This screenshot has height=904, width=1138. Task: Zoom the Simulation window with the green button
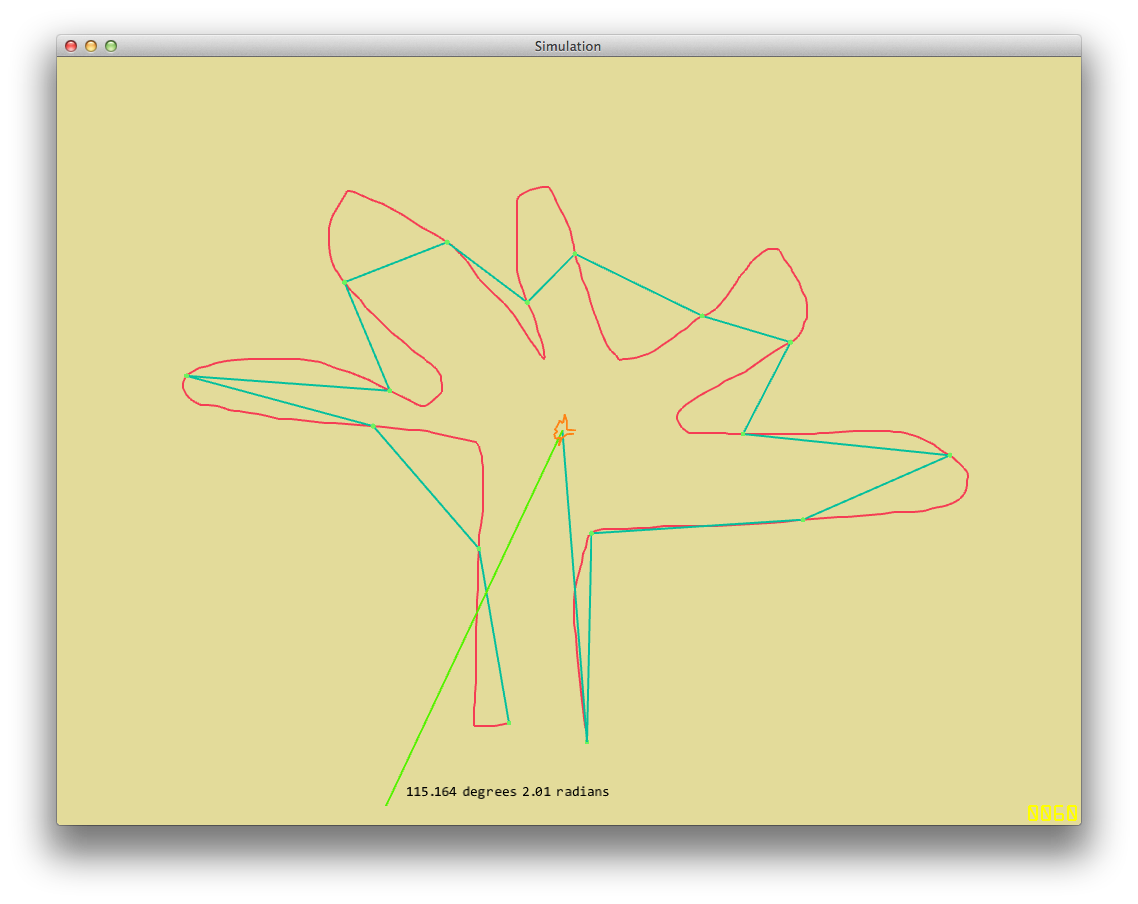point(111,46)
